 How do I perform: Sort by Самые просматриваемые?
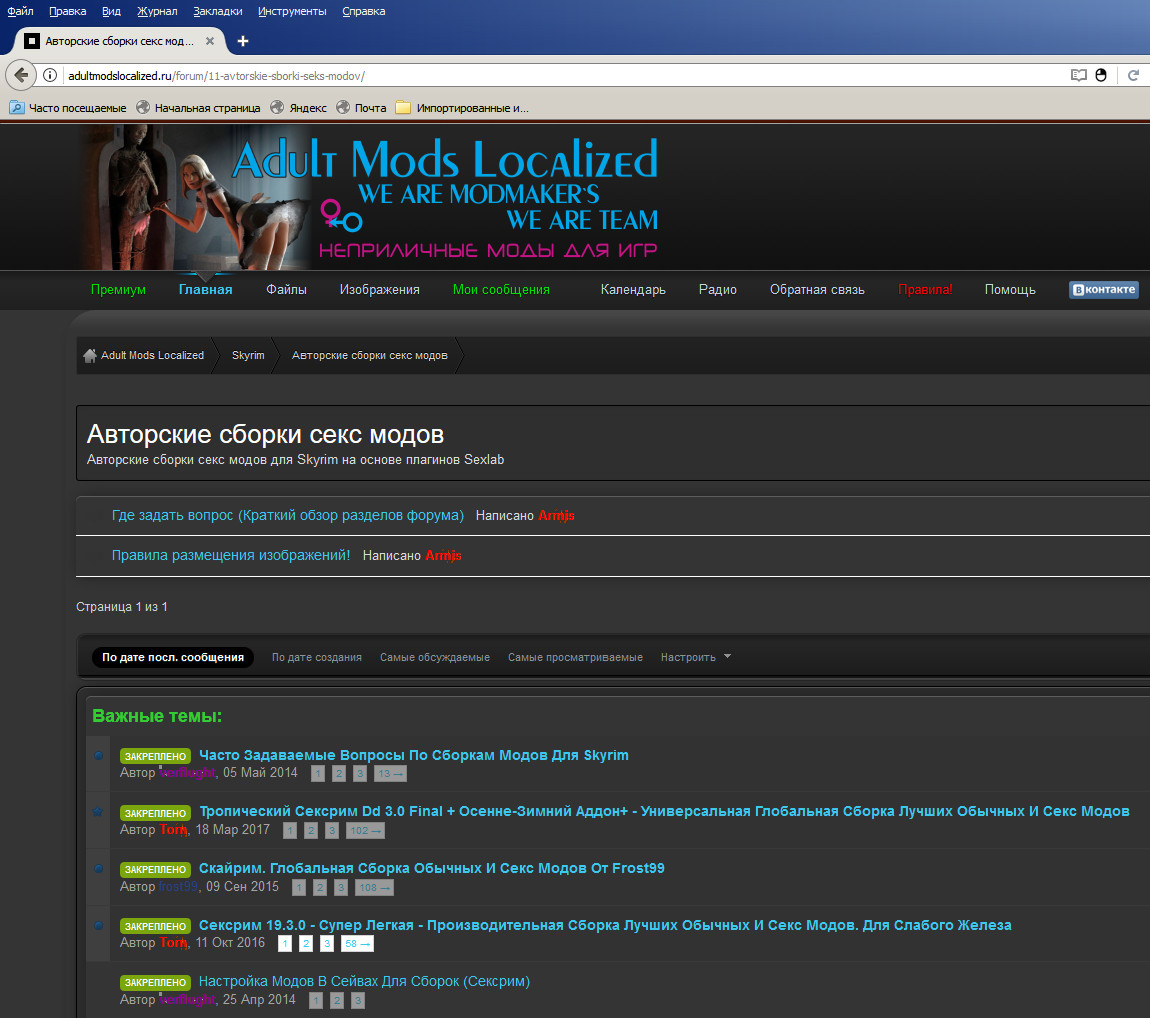tap(575, 657)
